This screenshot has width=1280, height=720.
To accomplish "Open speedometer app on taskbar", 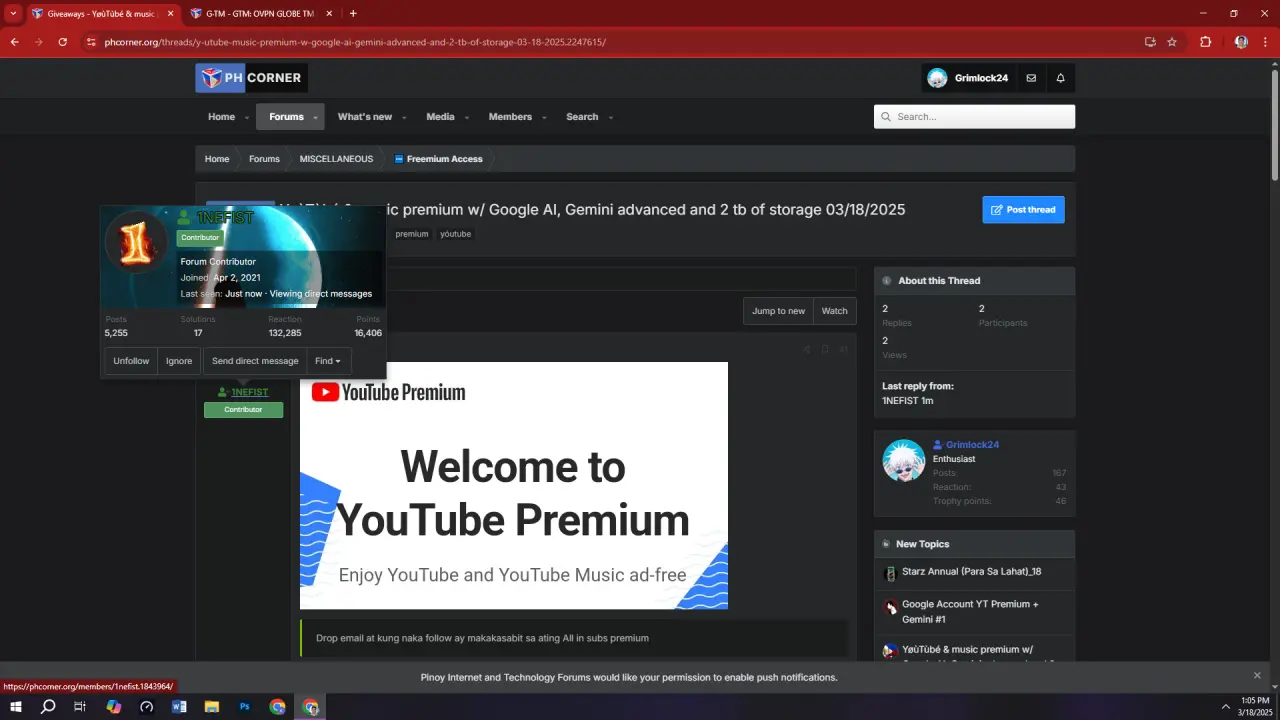I will [x=147, y=706].
